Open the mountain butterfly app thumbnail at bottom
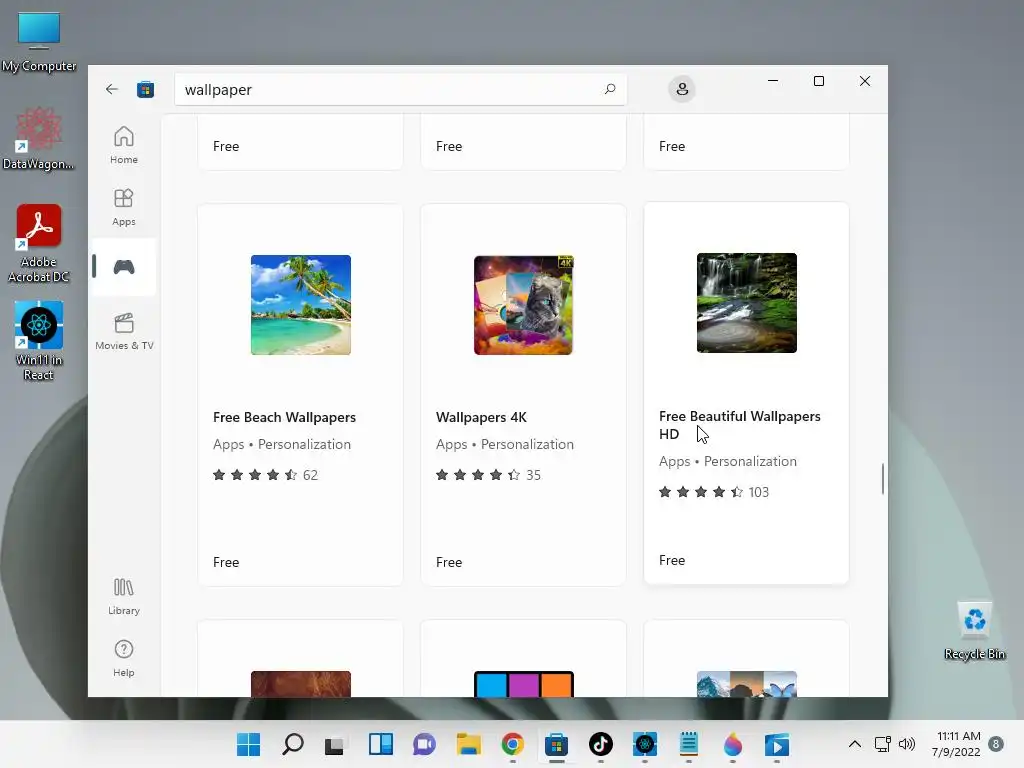Viewport: 1024px width, 768px height. 746,684
